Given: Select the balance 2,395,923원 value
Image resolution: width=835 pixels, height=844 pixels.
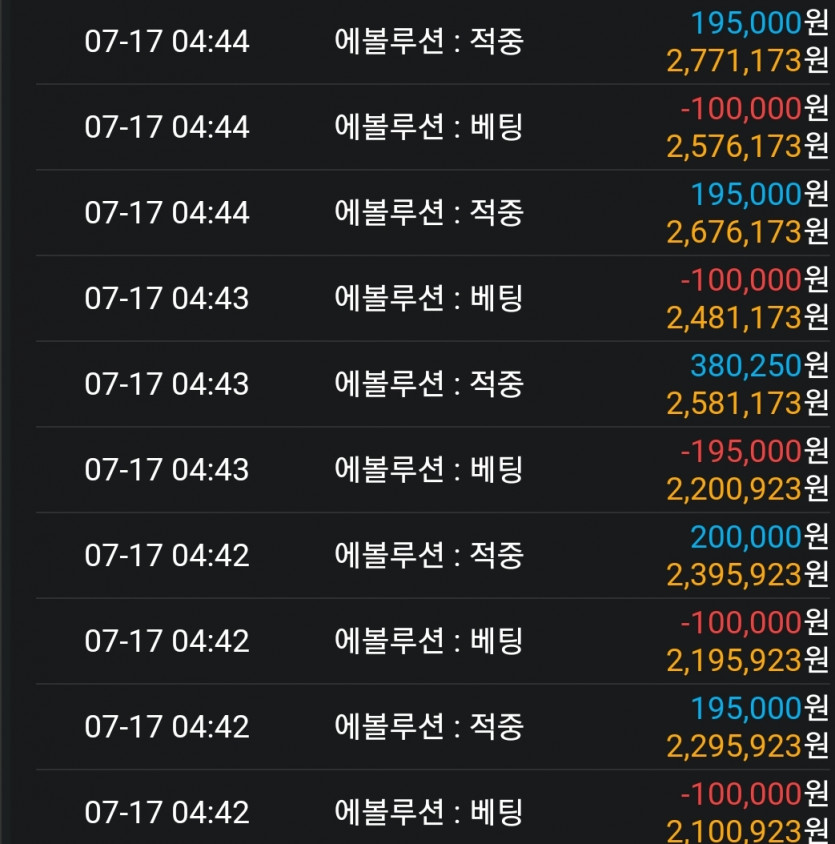Looking at the screenshot, I should point(747,575).
